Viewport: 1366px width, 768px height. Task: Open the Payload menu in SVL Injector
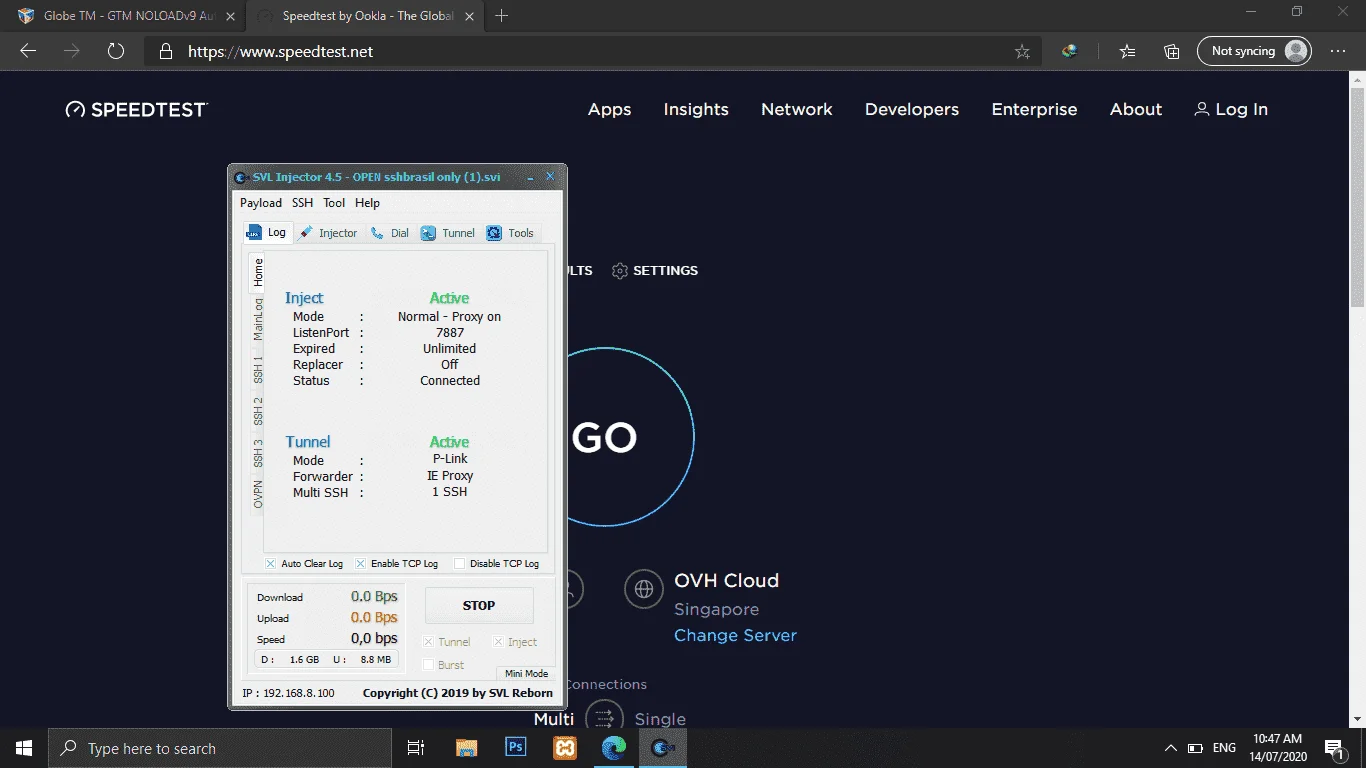(x=261, y=203)
